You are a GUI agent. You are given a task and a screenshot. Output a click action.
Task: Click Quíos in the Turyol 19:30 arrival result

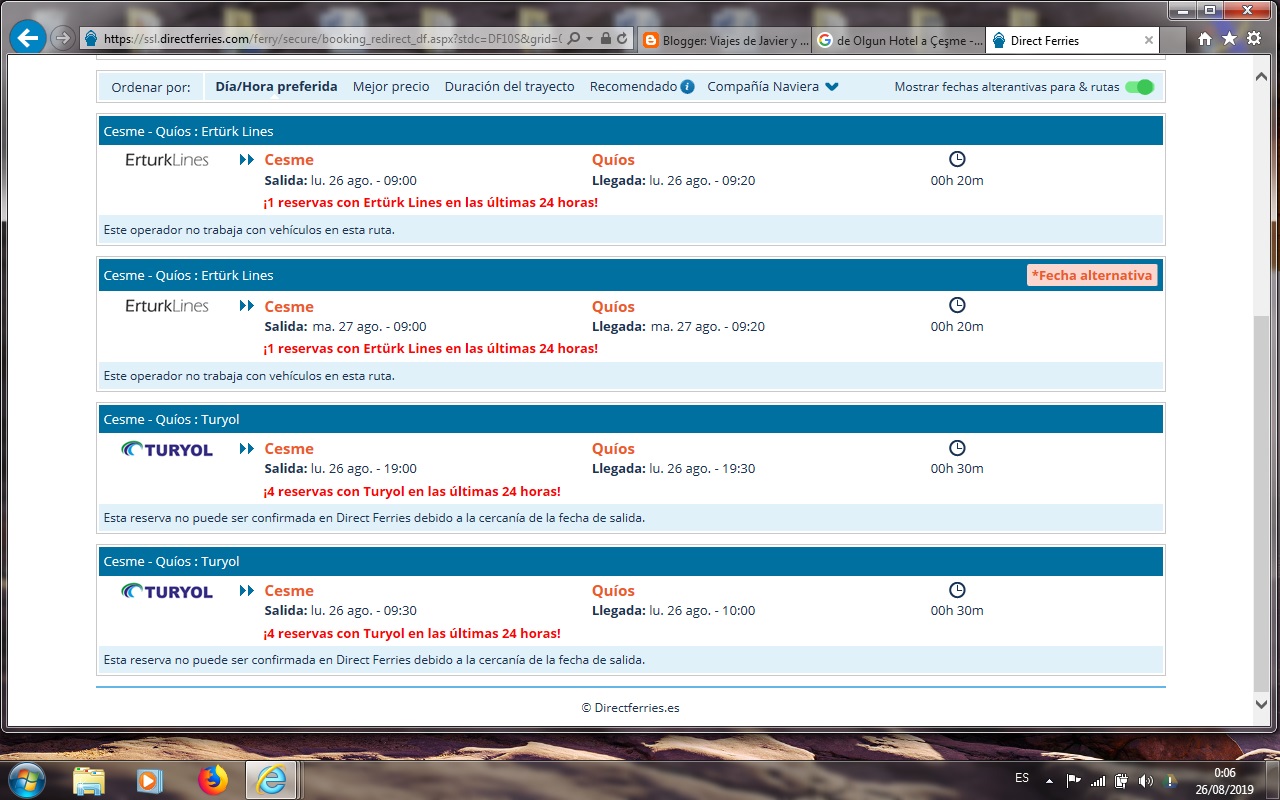(x=613, y=449)
